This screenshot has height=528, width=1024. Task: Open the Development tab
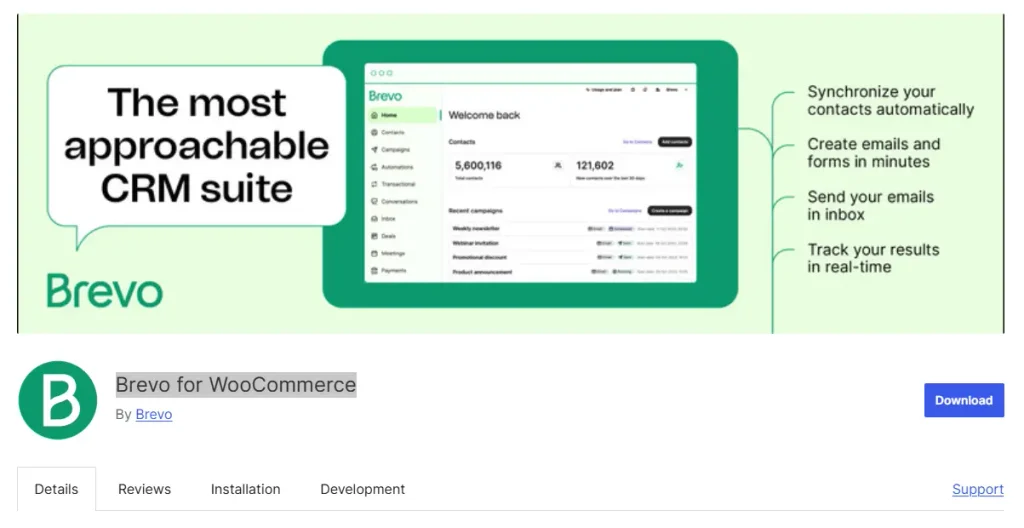coord(362,489)
